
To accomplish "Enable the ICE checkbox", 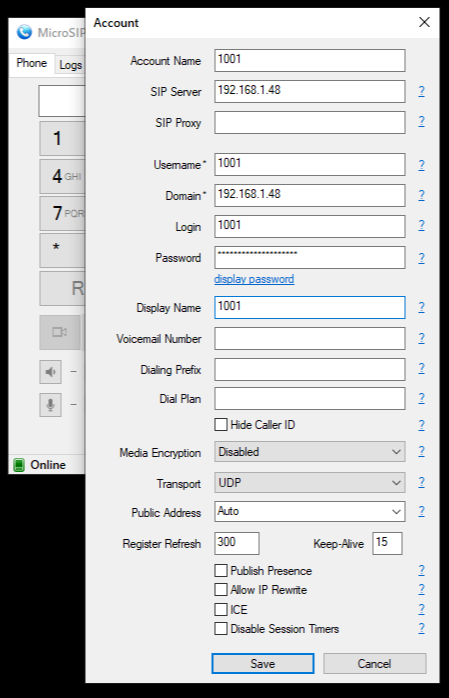I will coord(221,609).
